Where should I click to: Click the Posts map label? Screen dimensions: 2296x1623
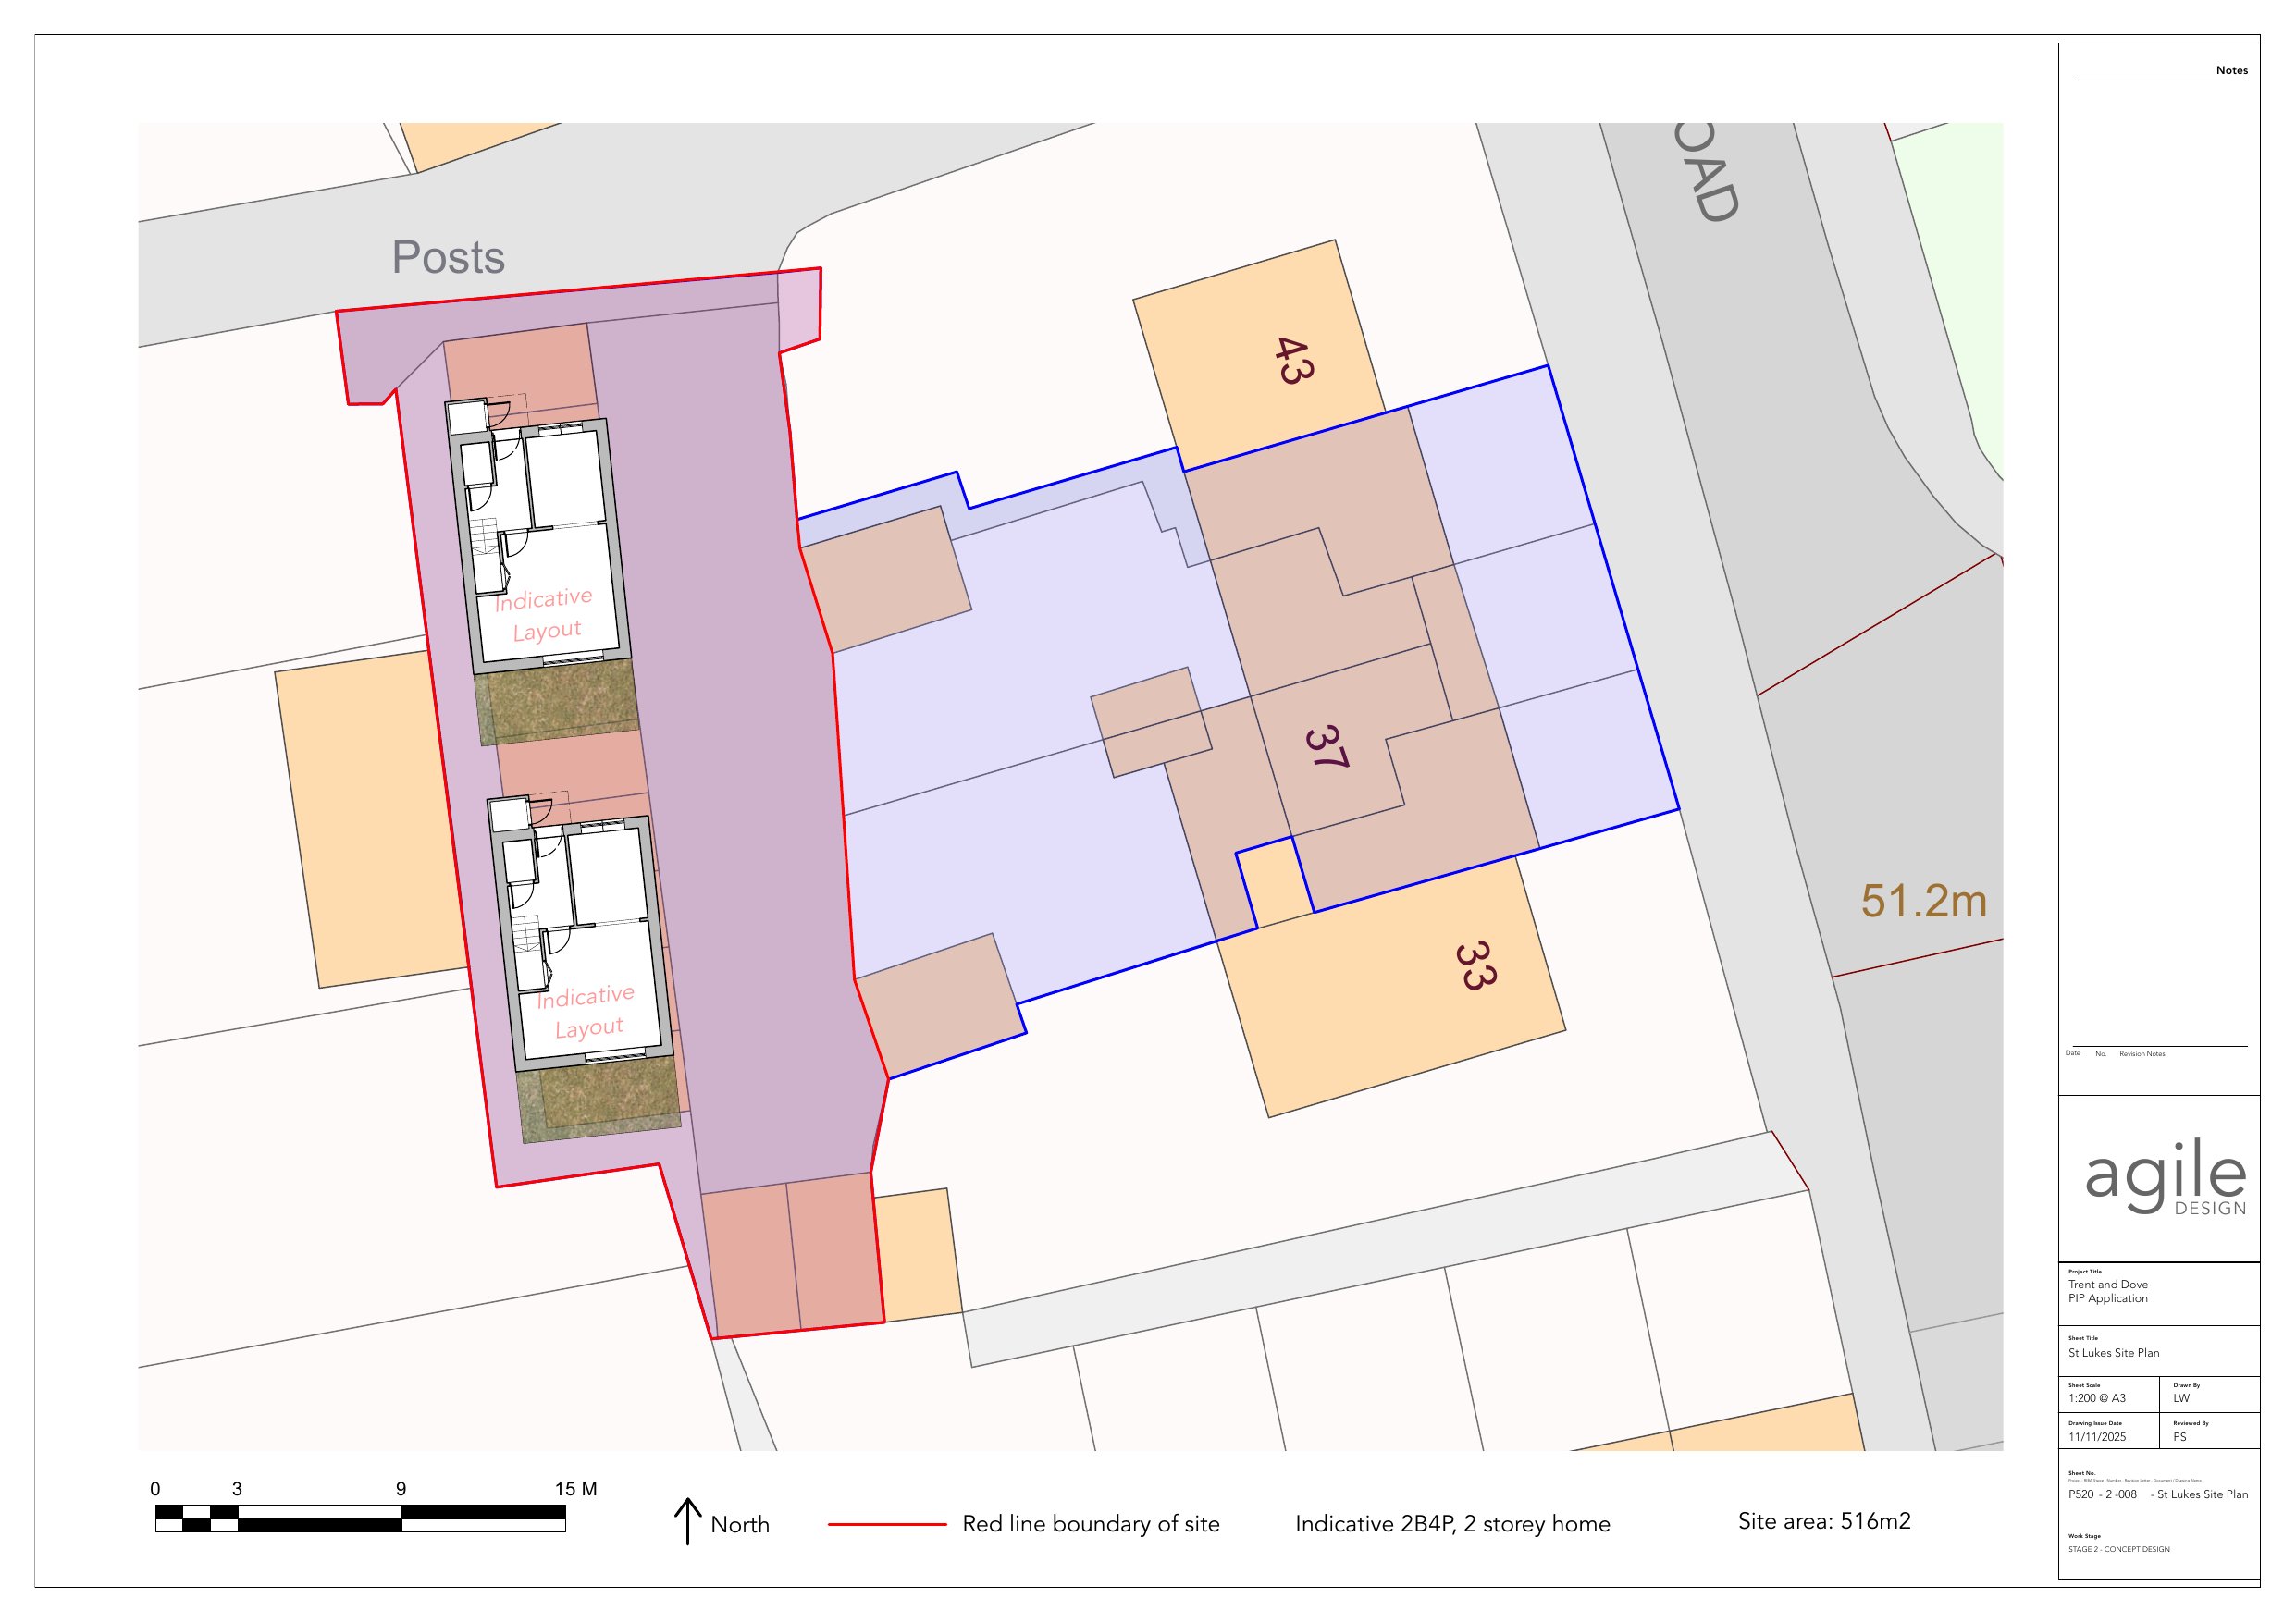point(448,258)
